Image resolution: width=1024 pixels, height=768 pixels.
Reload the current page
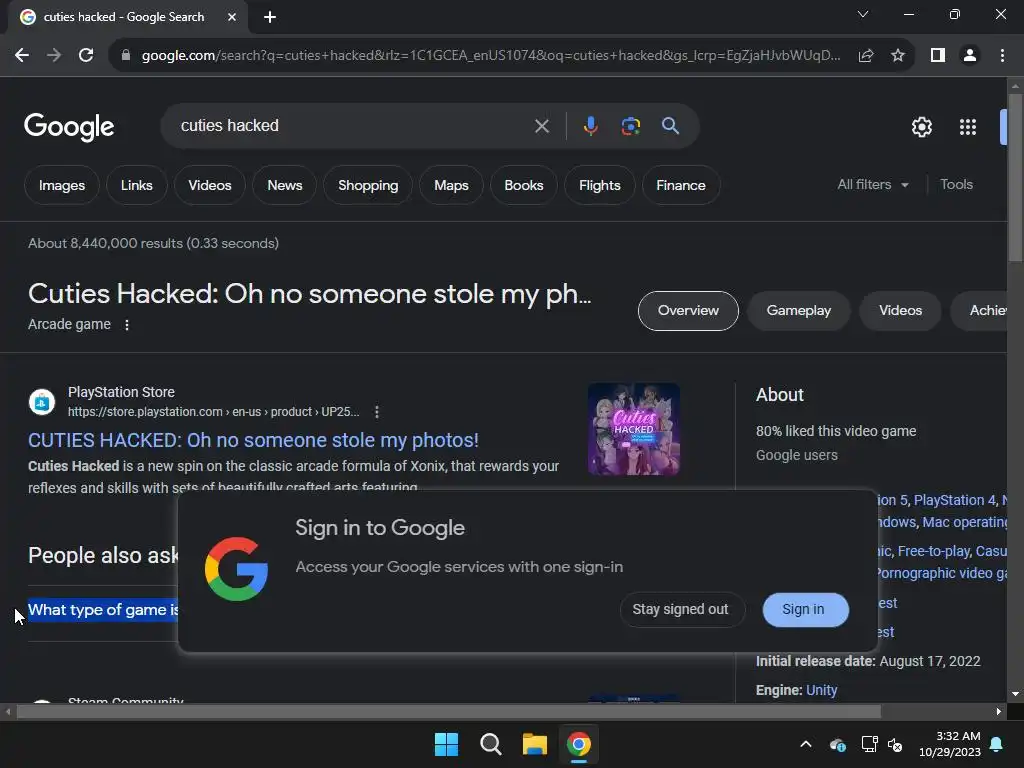(x=86, y=56)
